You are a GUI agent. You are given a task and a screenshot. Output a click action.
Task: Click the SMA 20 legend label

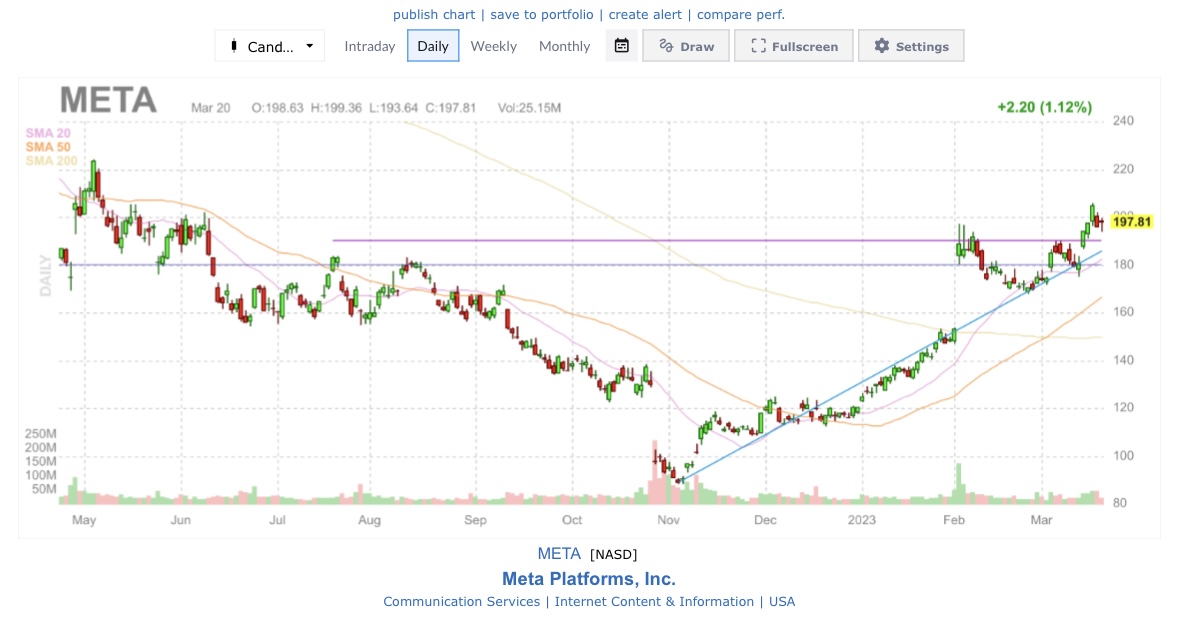[x=48, y=133]
